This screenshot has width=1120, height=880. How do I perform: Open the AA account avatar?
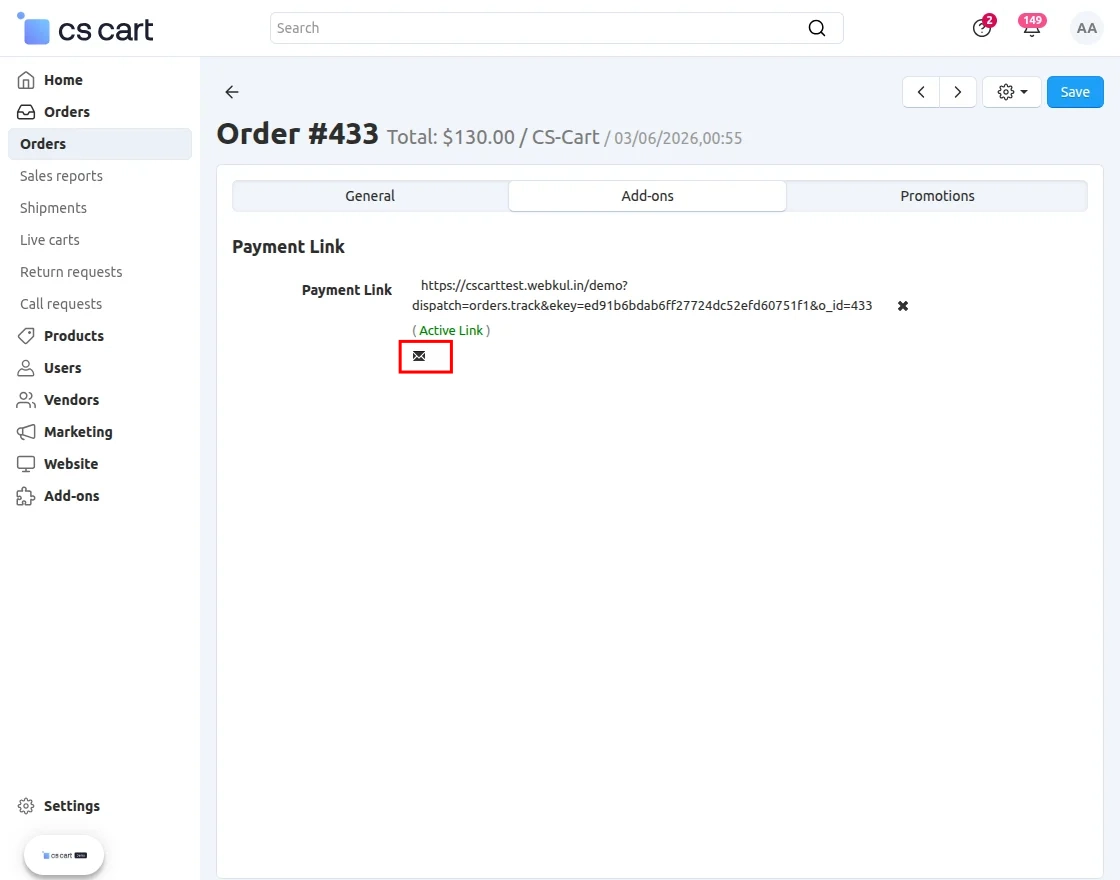pos(1086,28)
